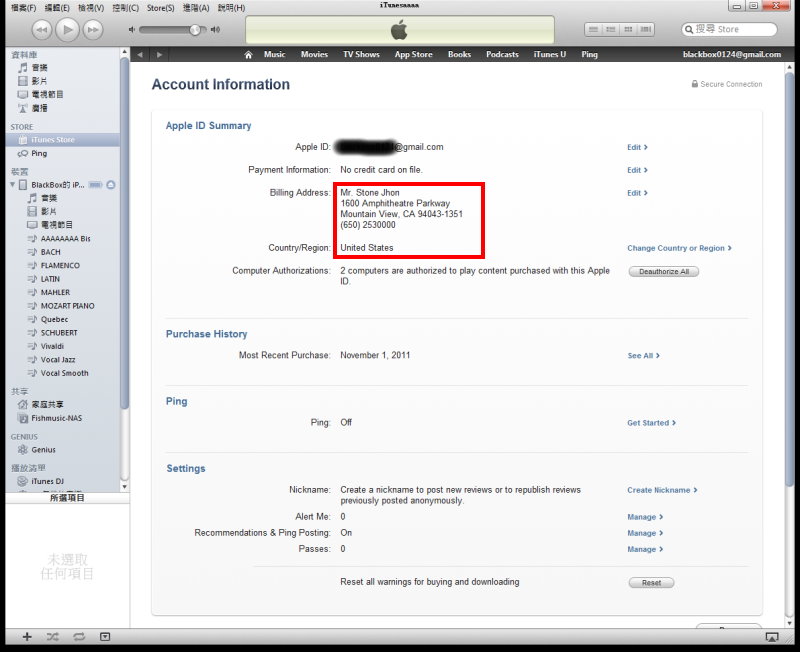Click Change Country or Region
This screenshot has width=800, height=652.
point(680,248)
